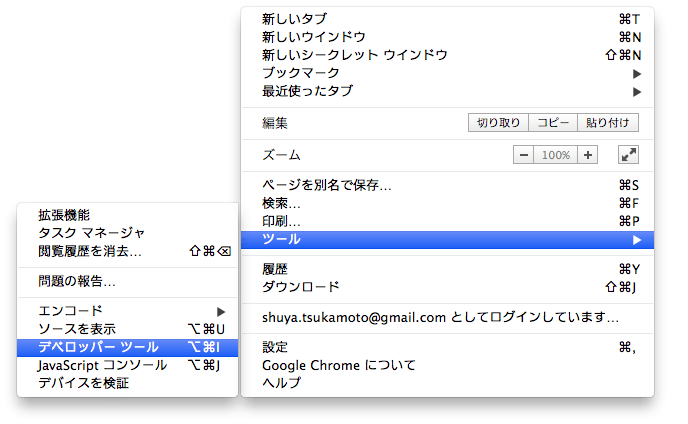Click the 切り取り (cut) button
This screenshot has width=688, height=424.
[498, 123]
